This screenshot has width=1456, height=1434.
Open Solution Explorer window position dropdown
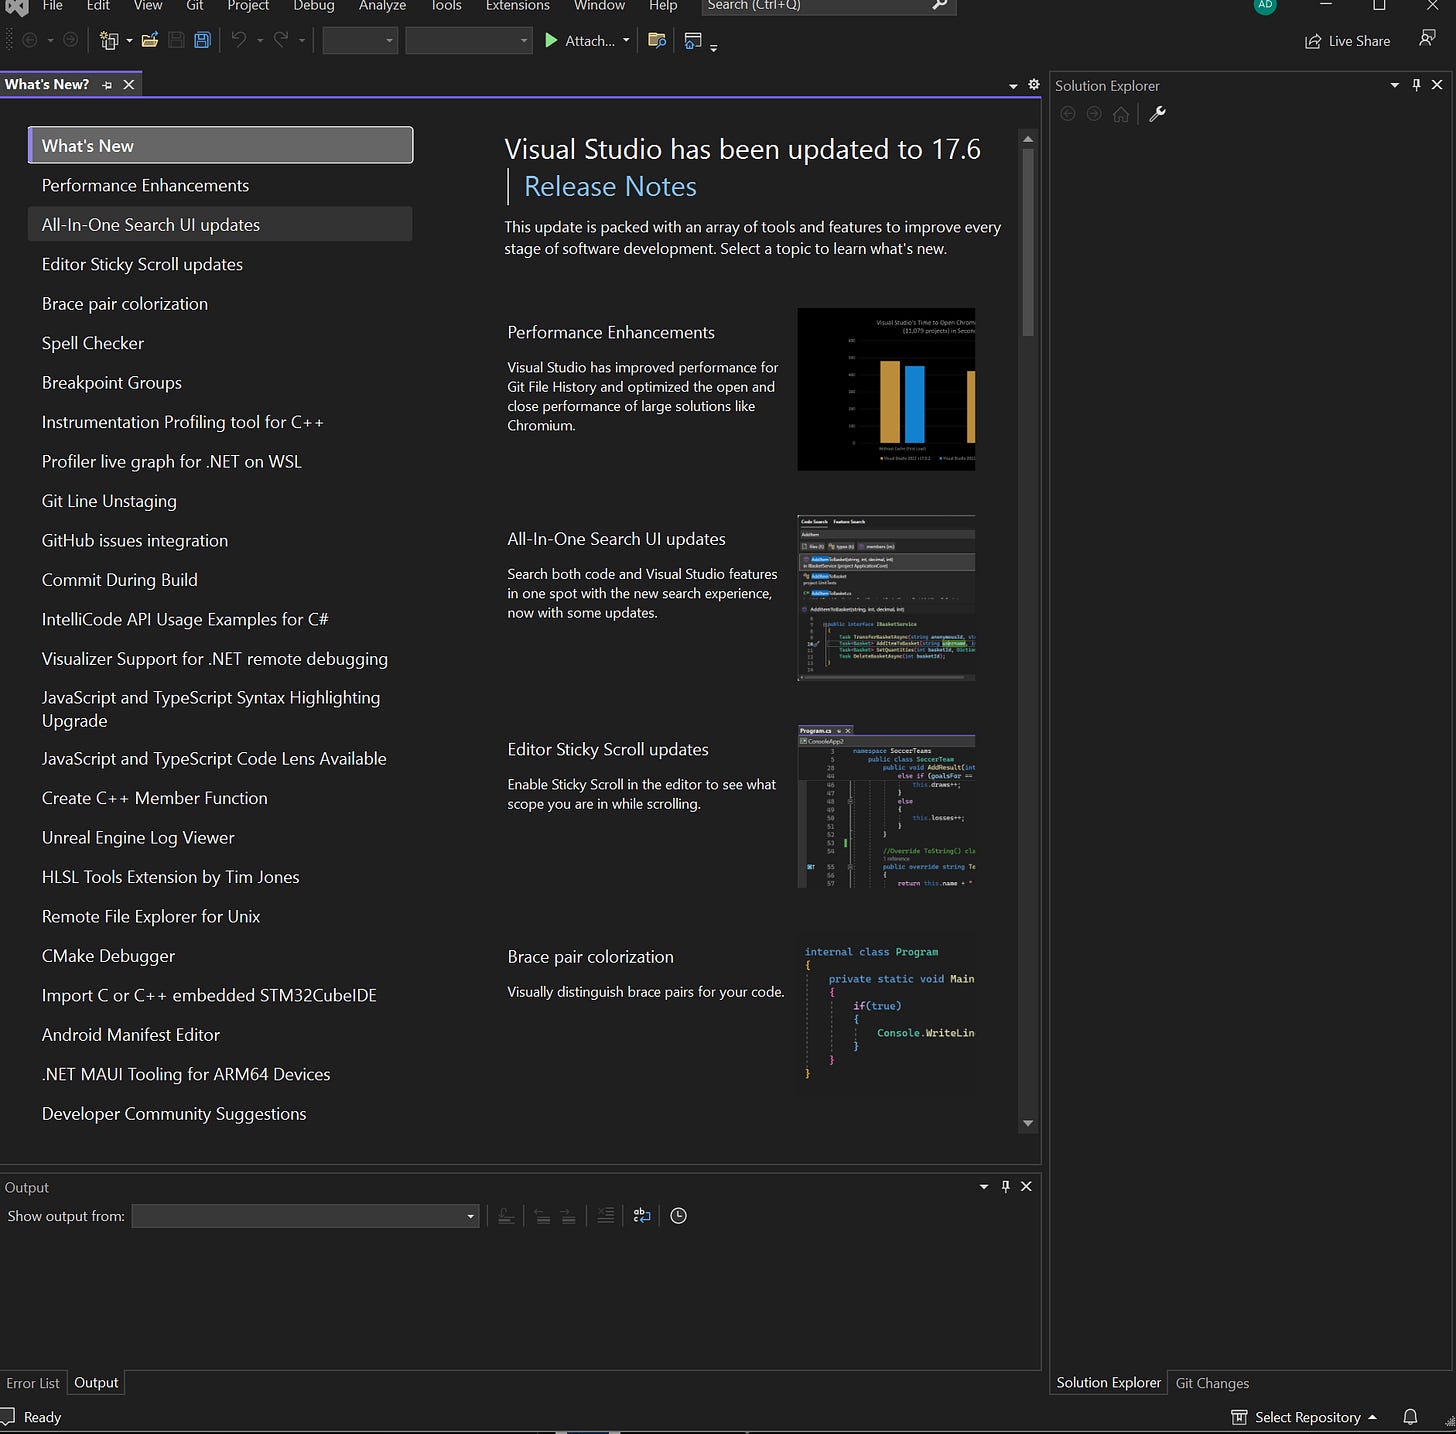click(x=1395, y=85)
